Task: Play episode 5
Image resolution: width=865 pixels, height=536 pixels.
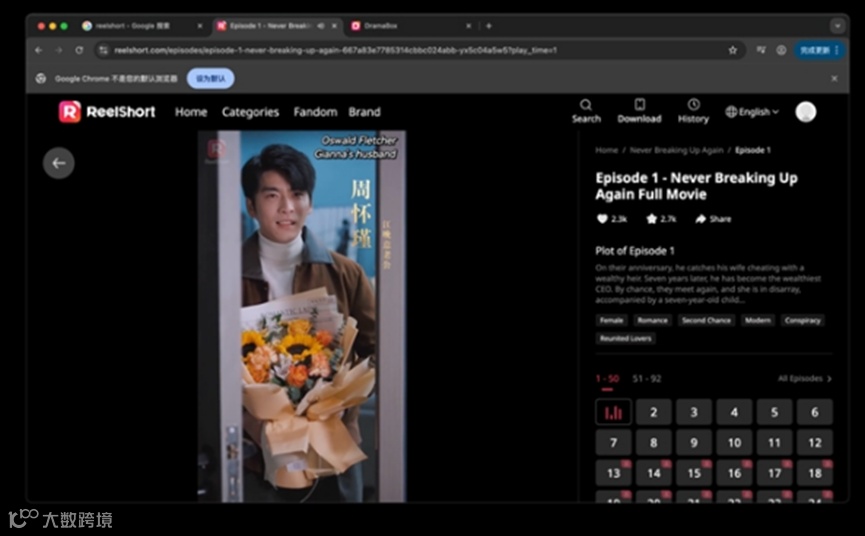Action: pos(775,412)
